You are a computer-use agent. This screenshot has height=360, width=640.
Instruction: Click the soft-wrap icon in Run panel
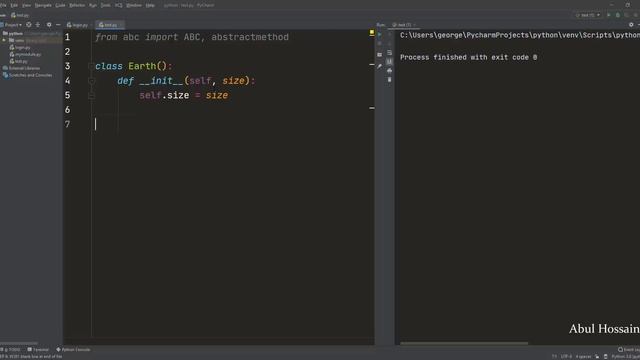coord(389,53)
